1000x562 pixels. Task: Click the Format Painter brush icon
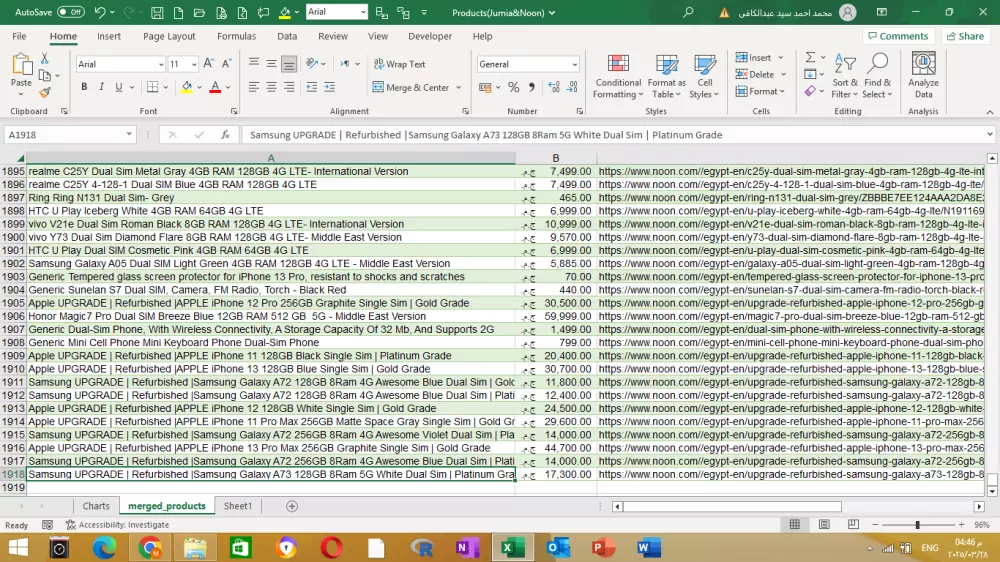(x=45, y=92)
